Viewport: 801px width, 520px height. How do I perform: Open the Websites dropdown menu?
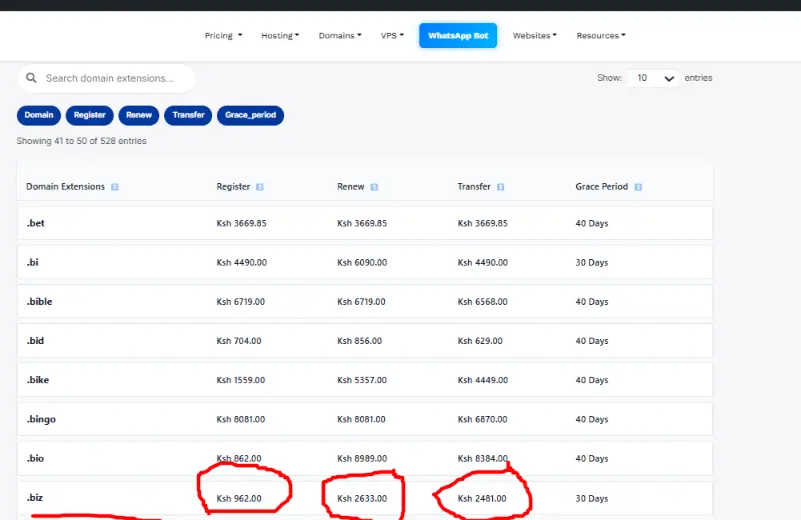point(534,35)
